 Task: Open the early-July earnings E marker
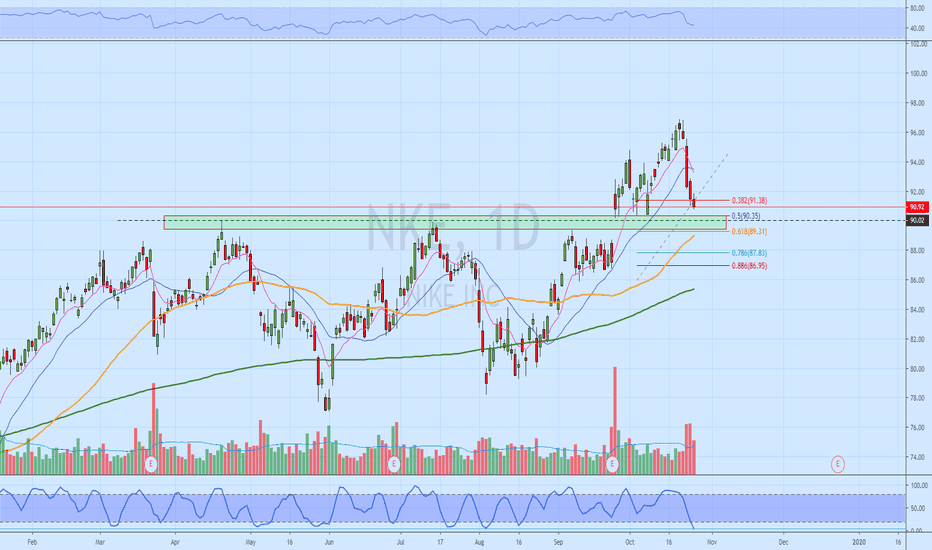click(x=393, y=464)
